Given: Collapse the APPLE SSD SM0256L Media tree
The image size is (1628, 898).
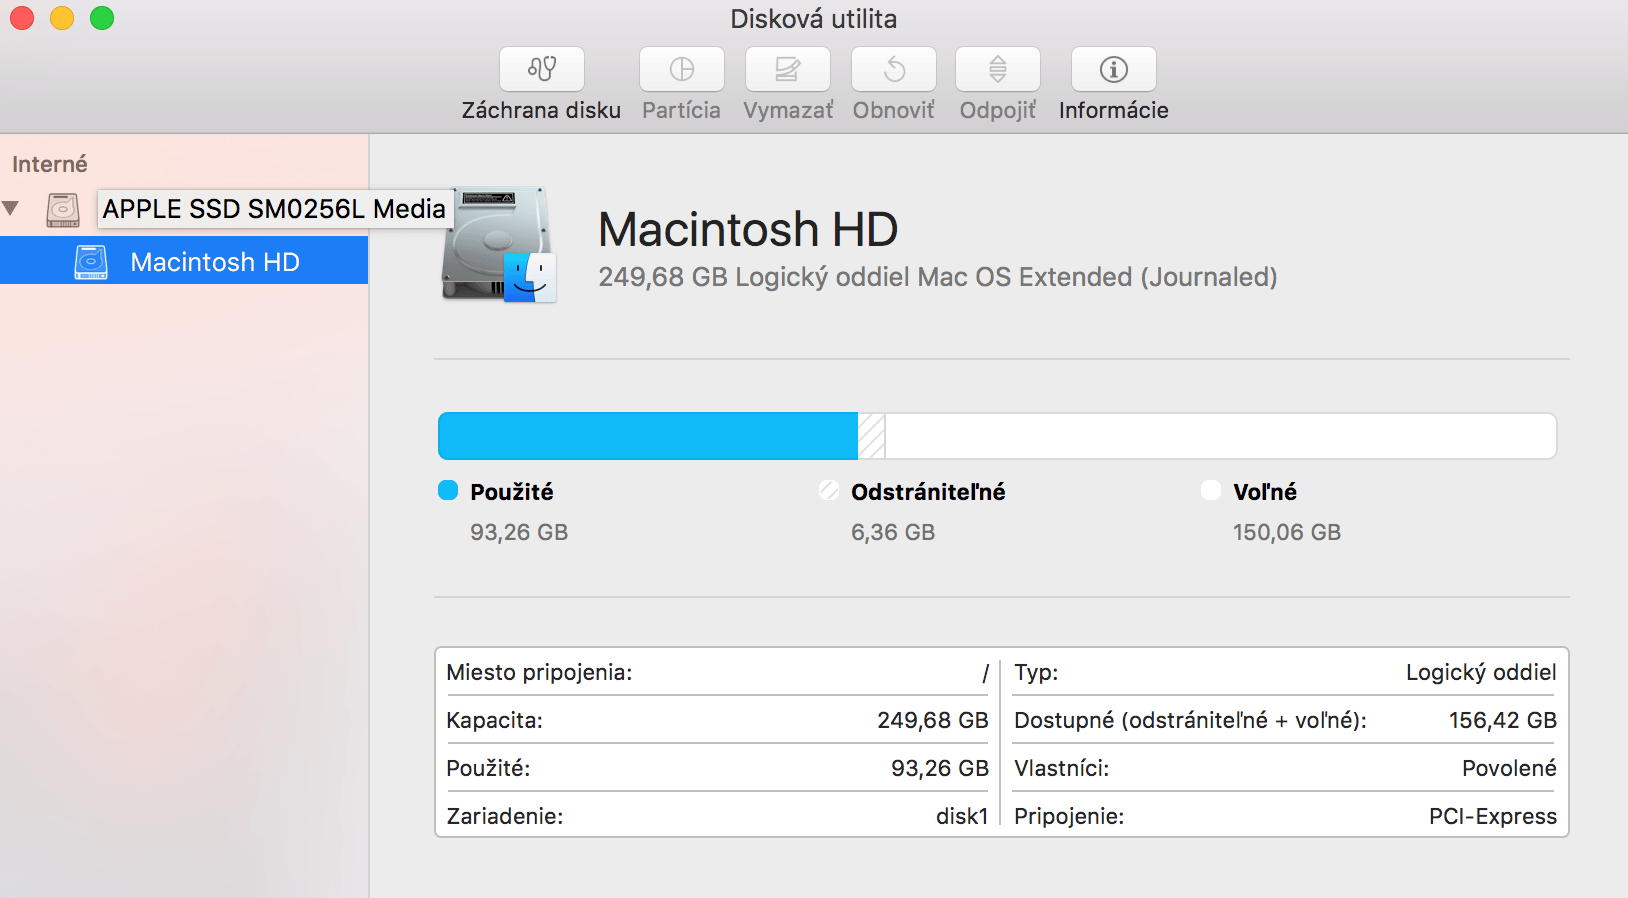Looking at the screenshot, I should click(11, 208).
